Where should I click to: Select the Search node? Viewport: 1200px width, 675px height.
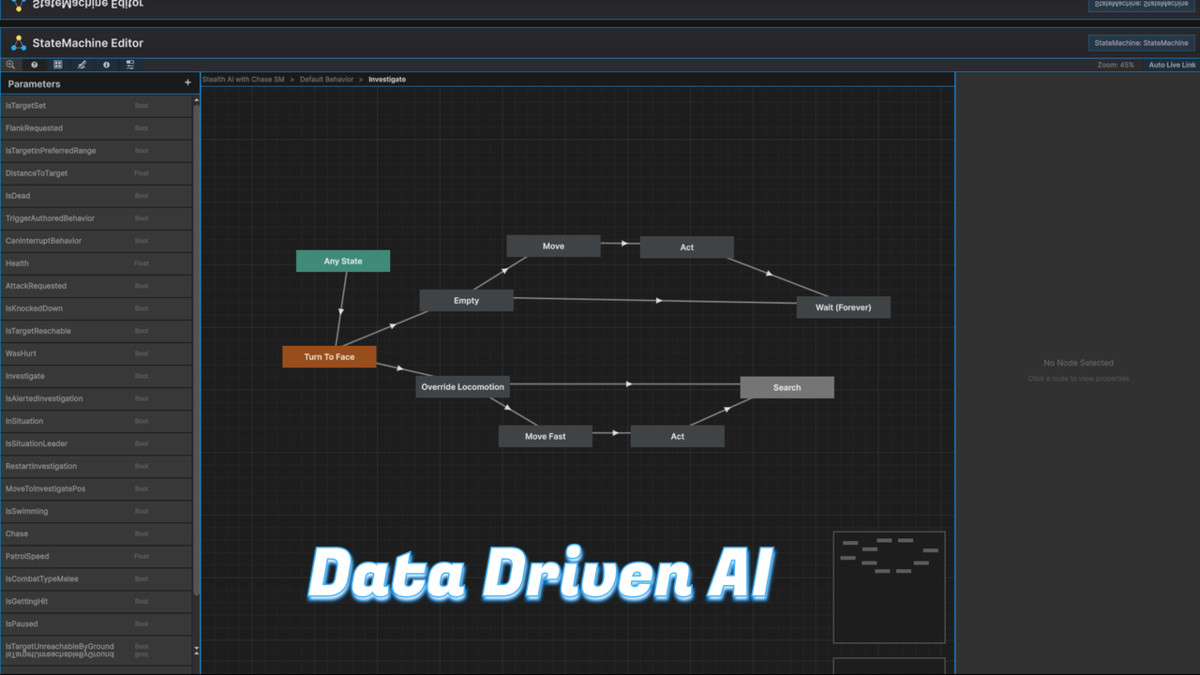pyautogui.click(x=787, y=387)
